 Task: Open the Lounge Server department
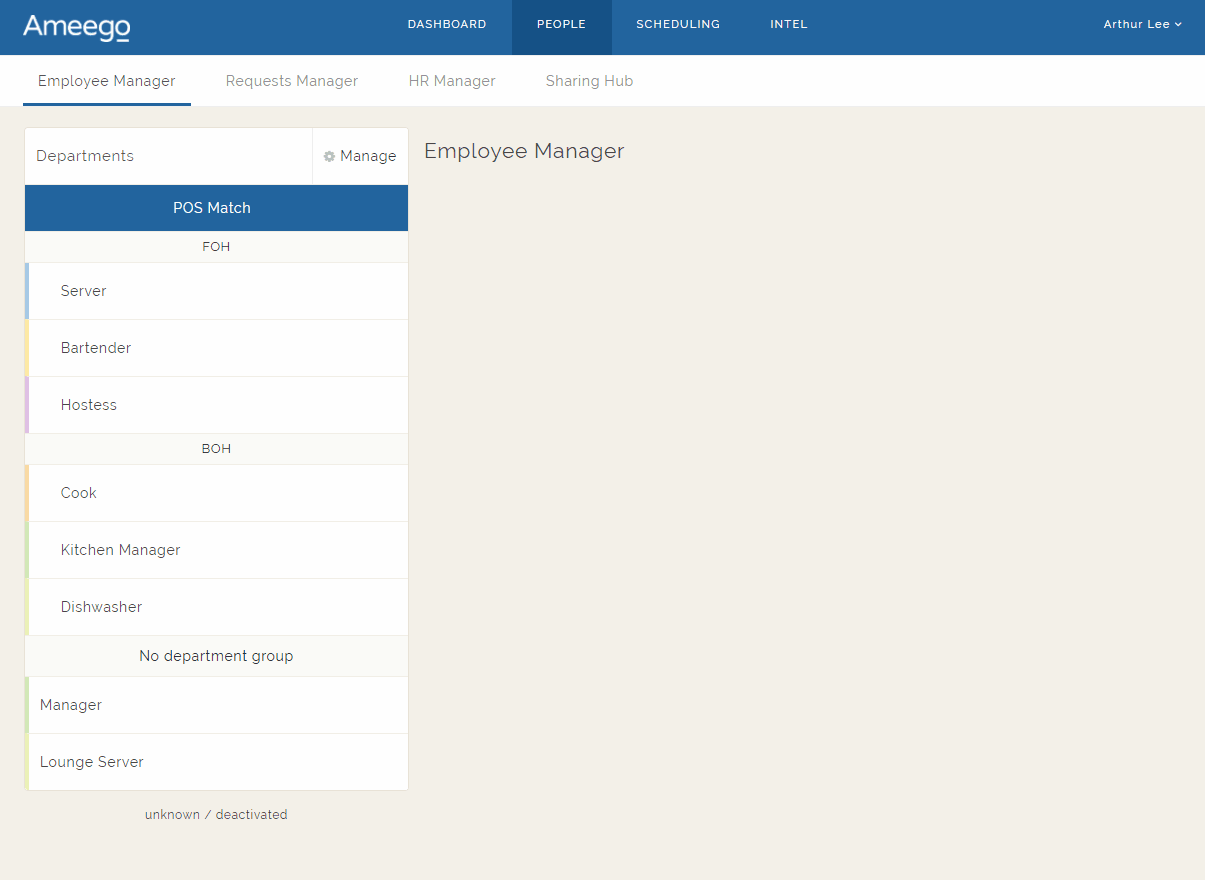point(92,762)
